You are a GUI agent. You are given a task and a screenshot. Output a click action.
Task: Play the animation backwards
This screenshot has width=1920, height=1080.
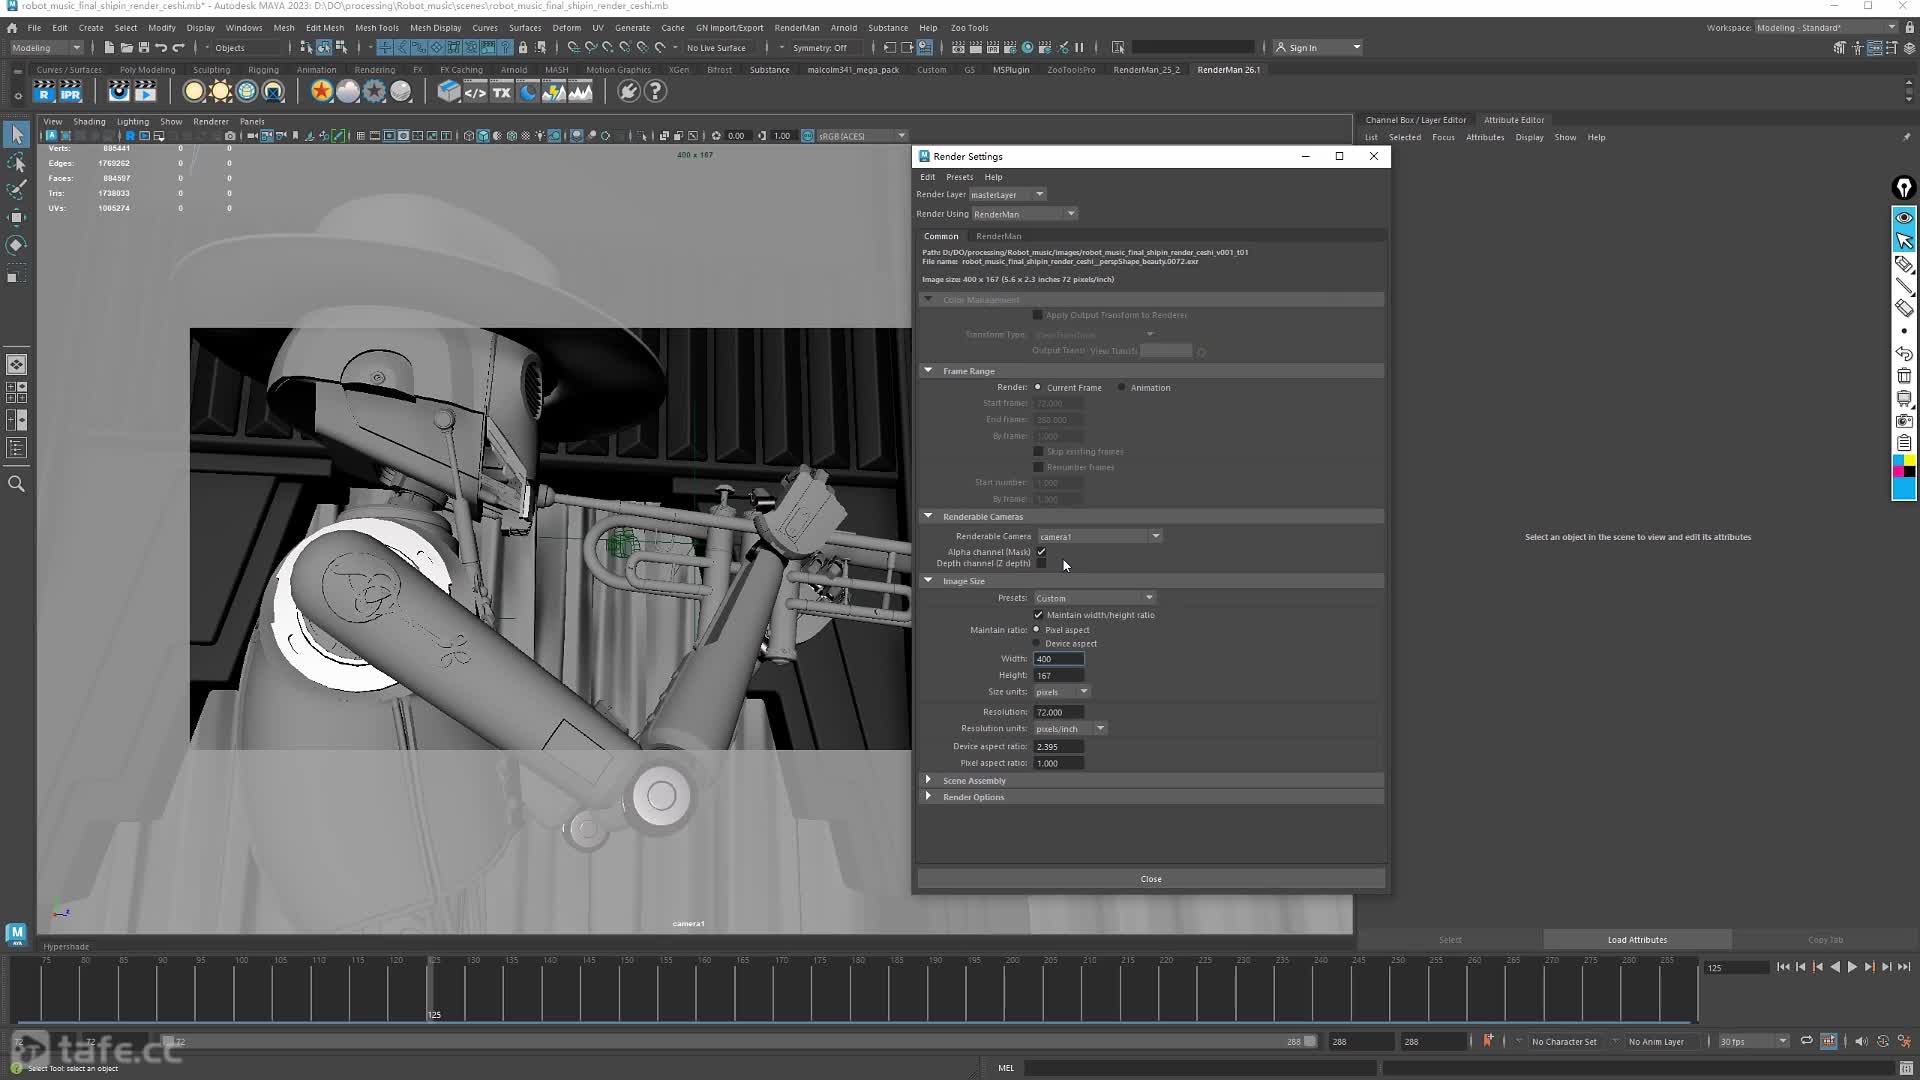point(1835,967)
